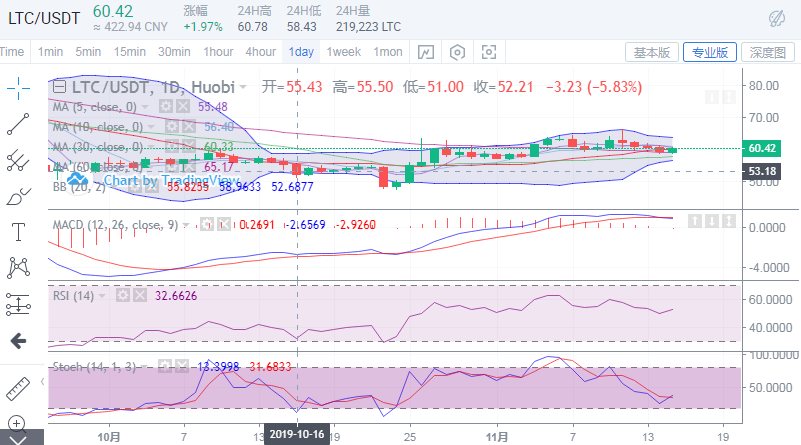This screenshot has width=801, height=445.
Task: Move the MACD pane up
Action: (694, 221)
